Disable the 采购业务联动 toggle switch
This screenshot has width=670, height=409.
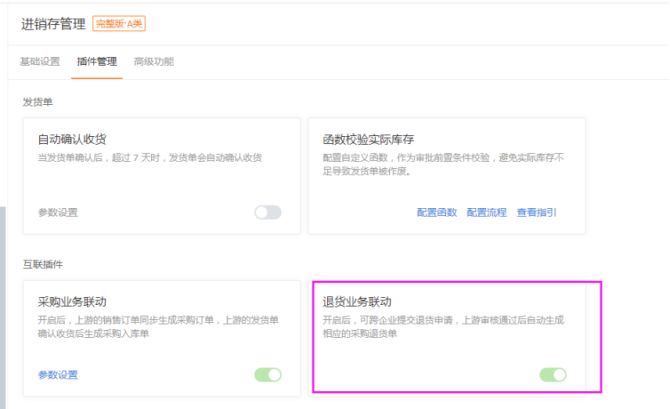[268, 375]
